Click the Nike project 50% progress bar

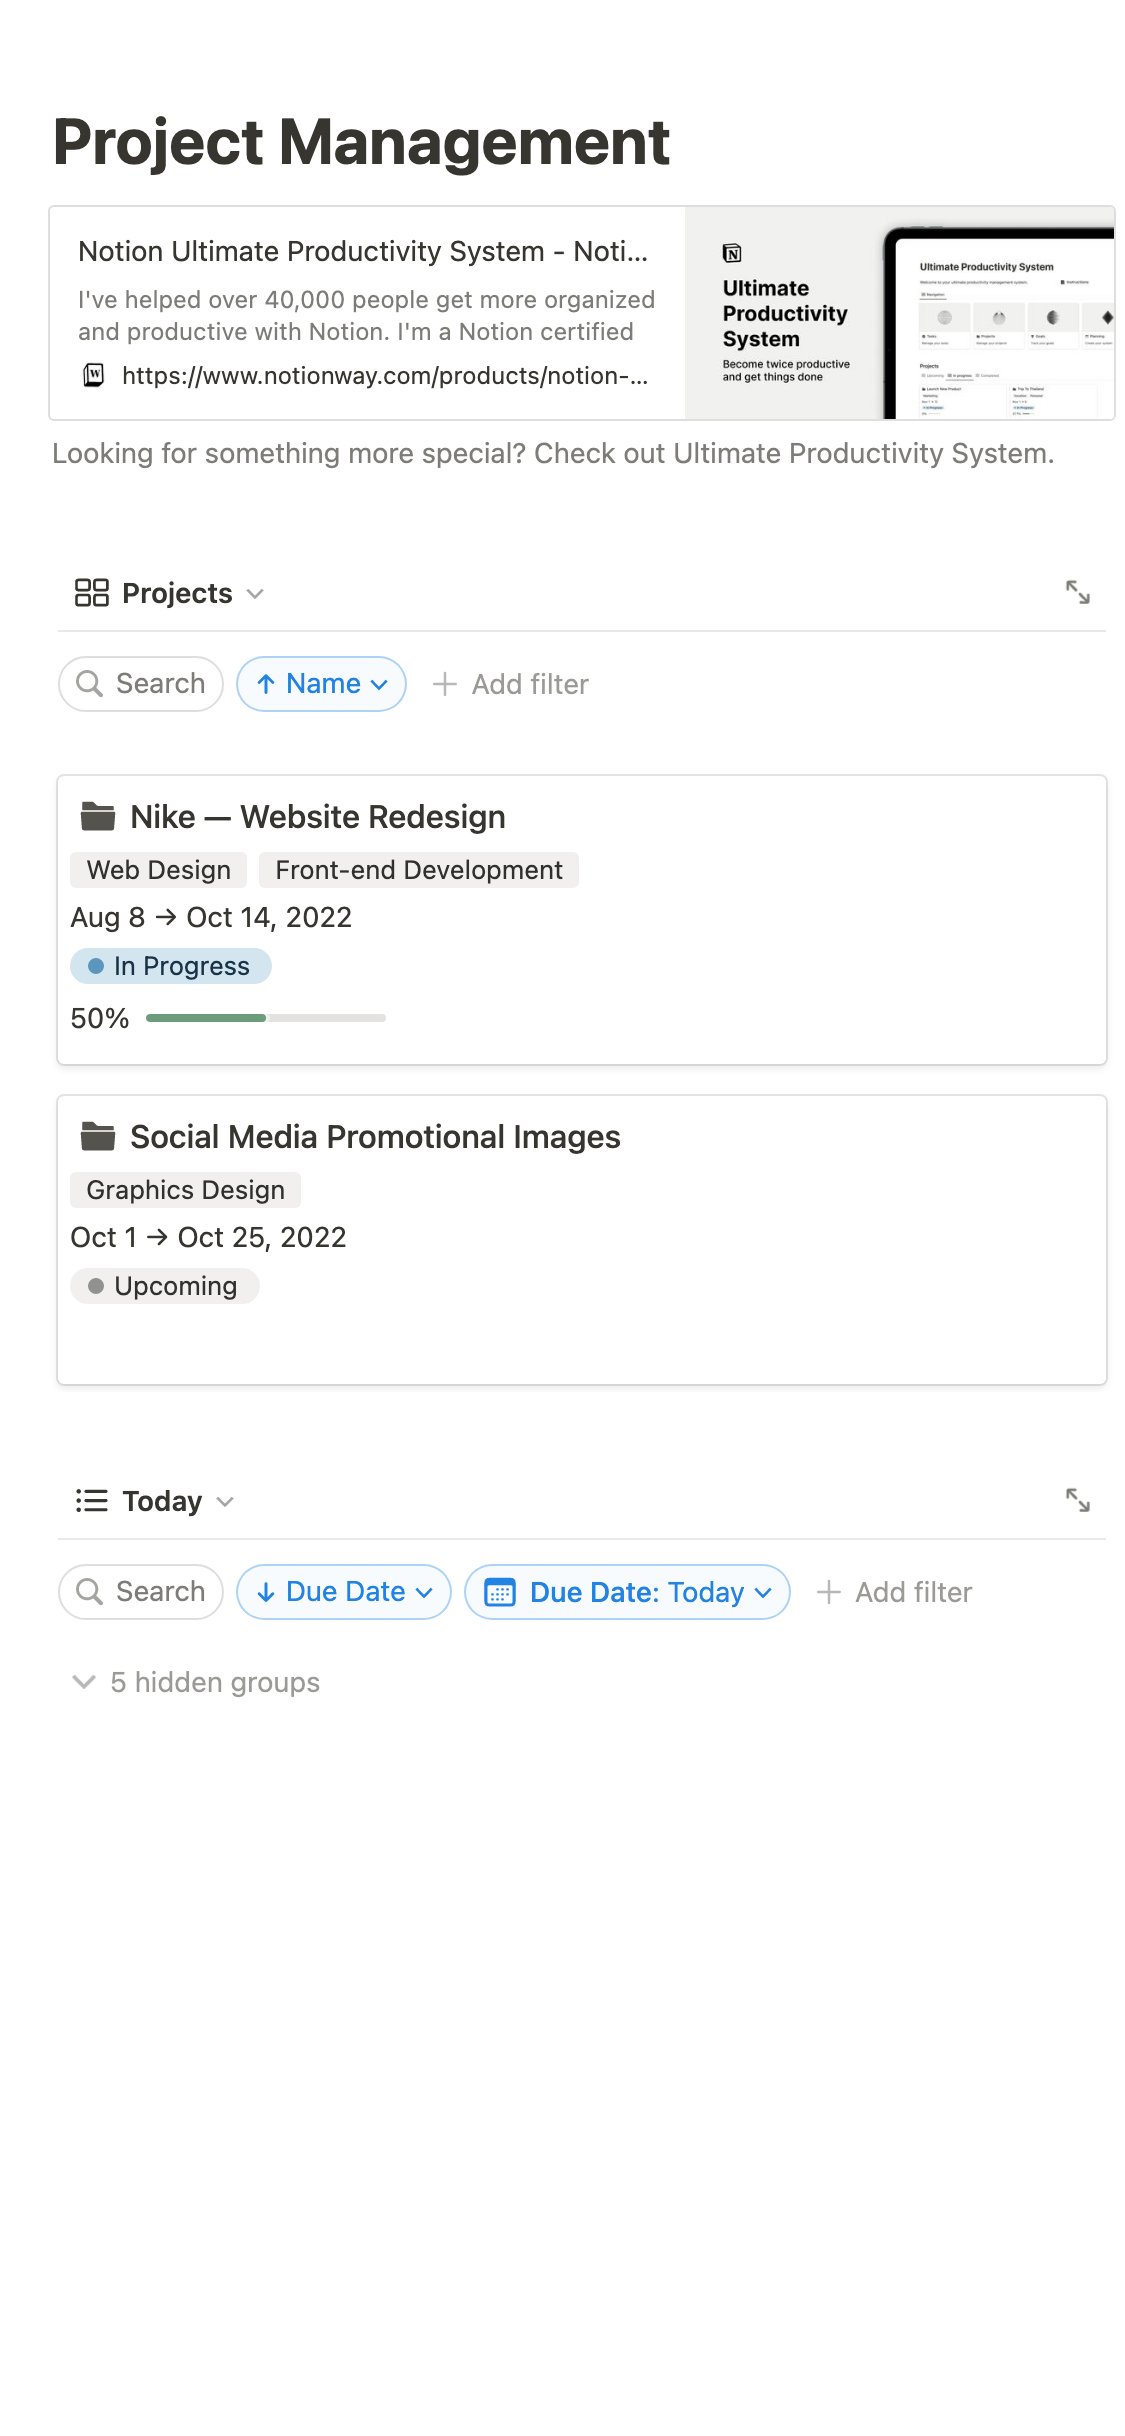point(265,1018)
